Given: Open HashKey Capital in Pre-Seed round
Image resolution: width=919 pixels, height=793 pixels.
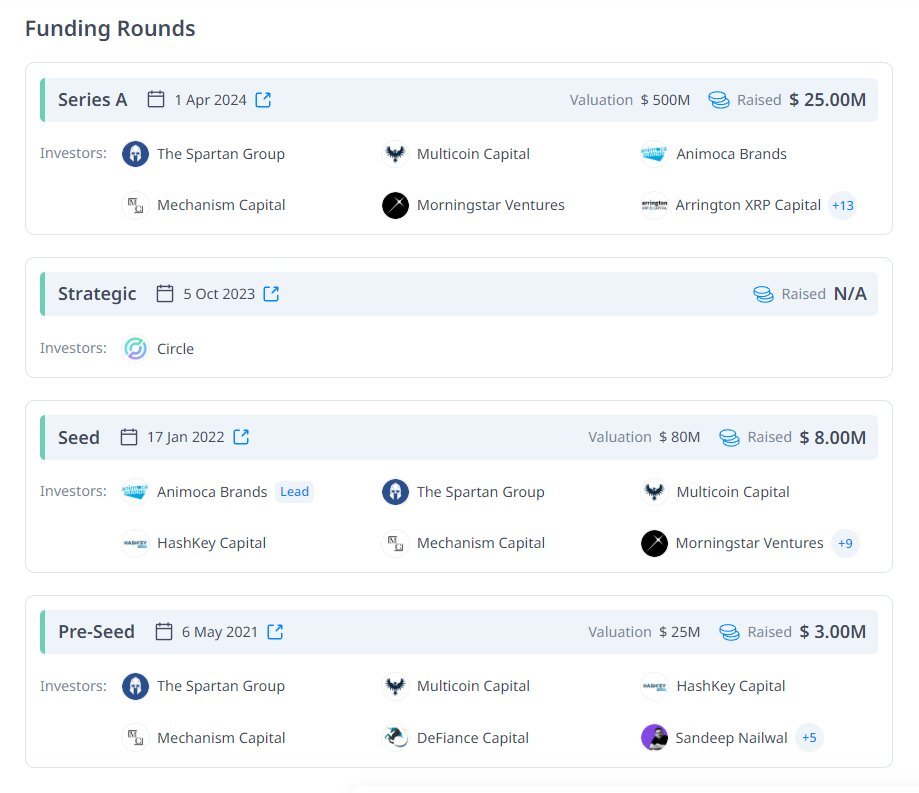Looking at the screenshot, I should pos(731,686).
